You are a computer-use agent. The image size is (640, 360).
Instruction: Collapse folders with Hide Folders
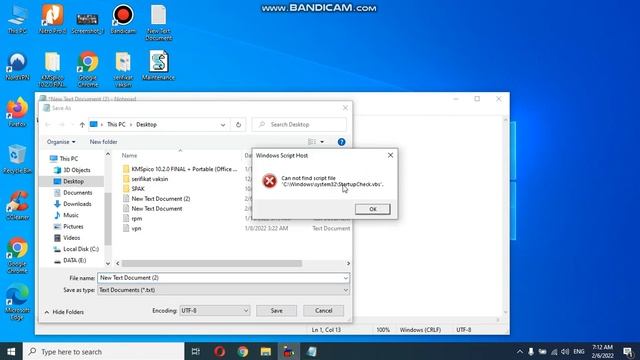click(x=64, y=312)
